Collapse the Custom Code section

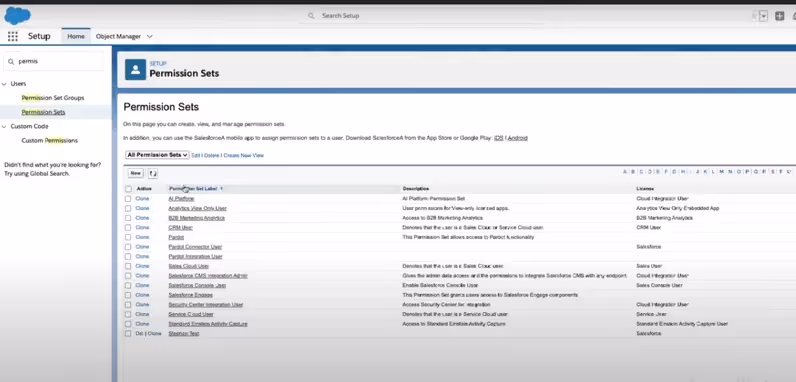point(4,126)
